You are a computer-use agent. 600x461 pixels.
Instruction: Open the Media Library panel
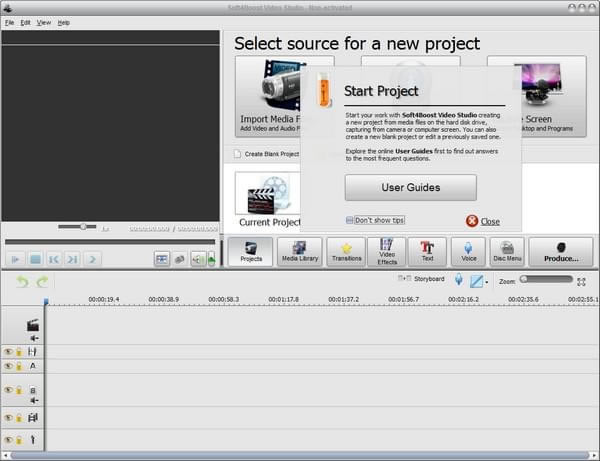tap(299, 252)
